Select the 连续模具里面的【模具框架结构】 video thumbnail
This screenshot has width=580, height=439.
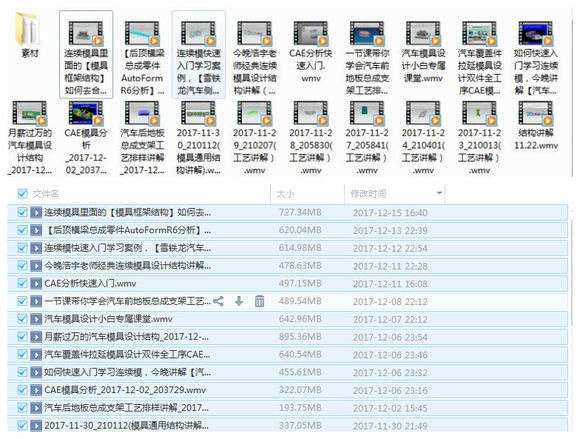click(85, 33)
